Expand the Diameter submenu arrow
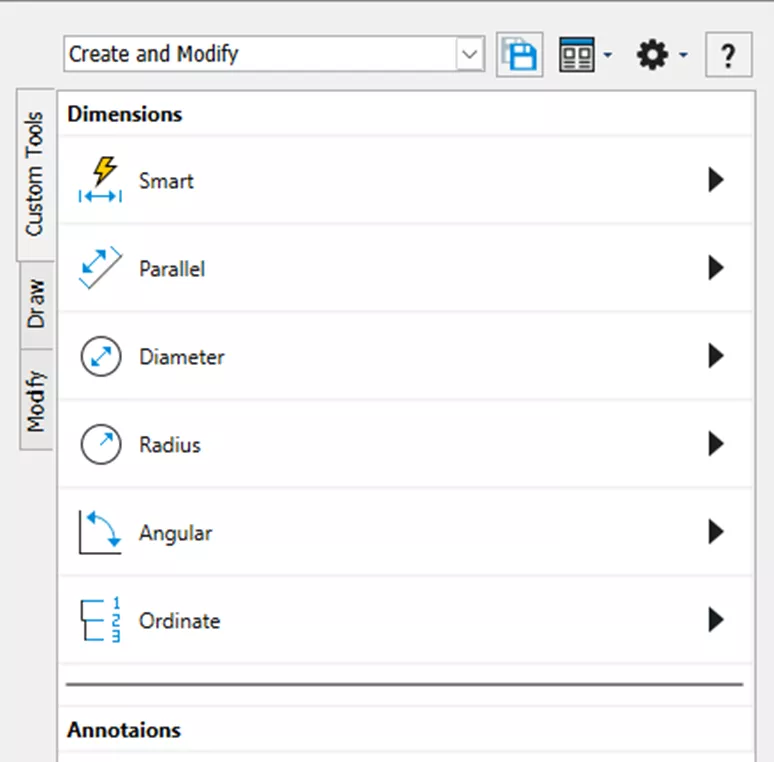774x762 pixels. [x=715, y=357]
